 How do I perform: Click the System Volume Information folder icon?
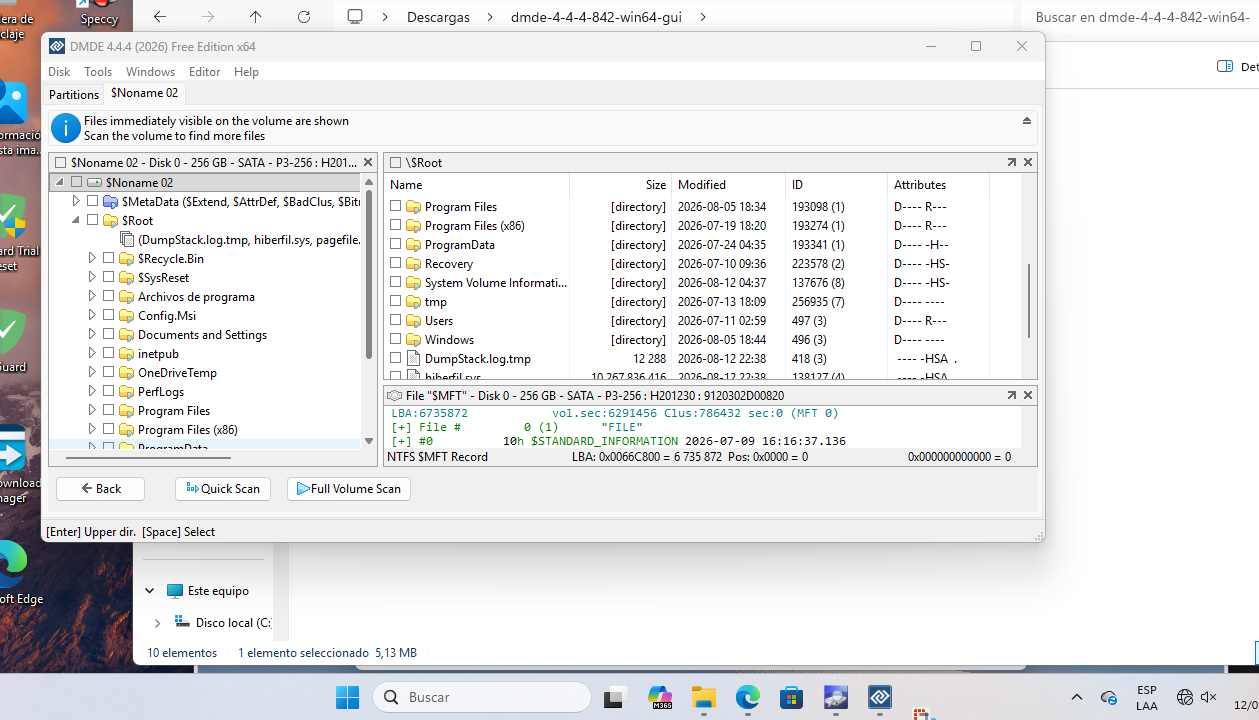click(413, 282)
